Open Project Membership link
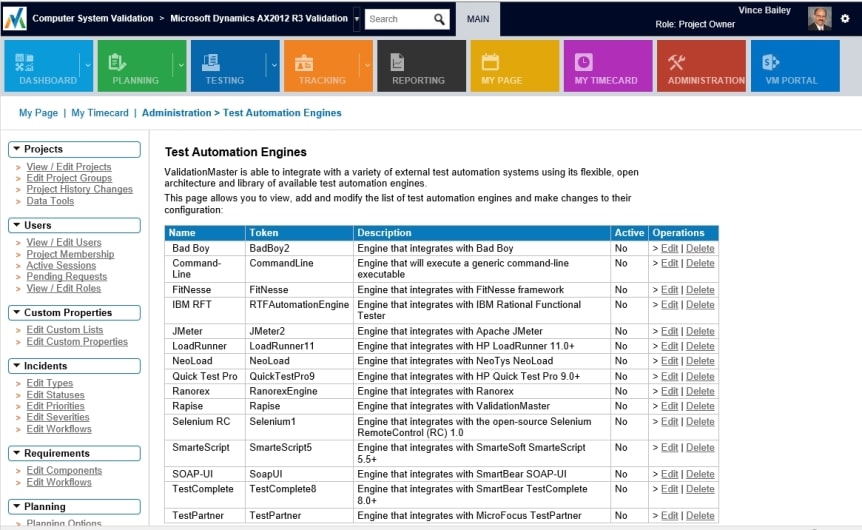The height and width of the screenshot is (530, 862). click(70, 254)
